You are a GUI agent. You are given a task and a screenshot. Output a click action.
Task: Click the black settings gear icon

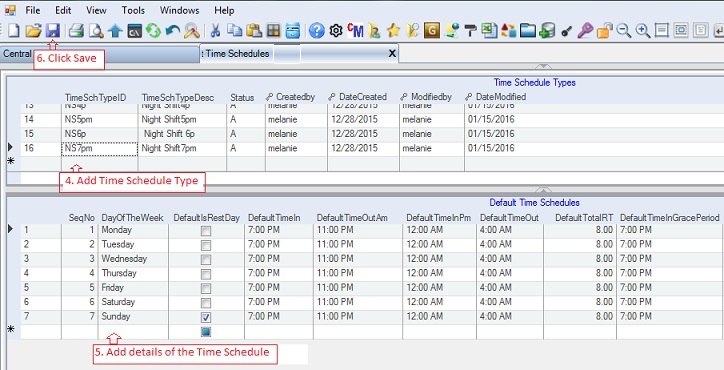[x=336, y=31]
